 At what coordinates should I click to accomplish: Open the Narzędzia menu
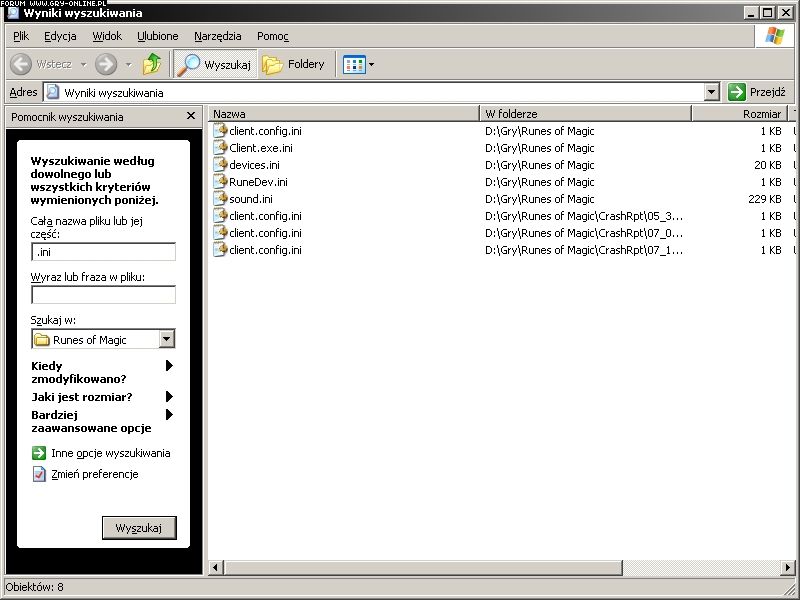[218, 36]
